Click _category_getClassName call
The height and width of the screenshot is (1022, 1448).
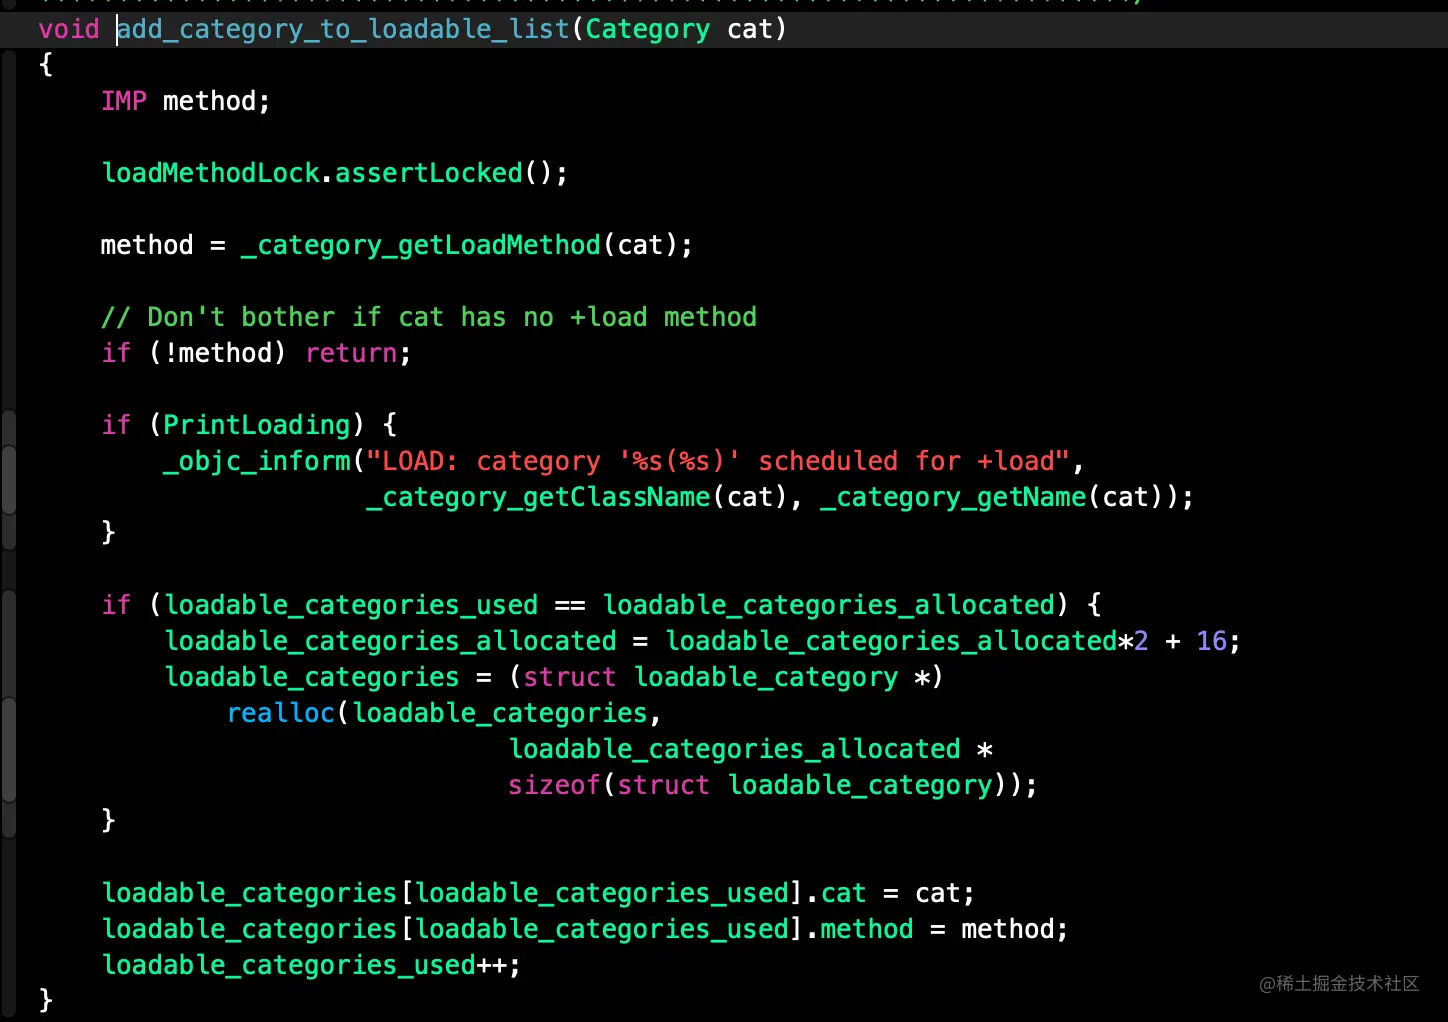point(538,497)
